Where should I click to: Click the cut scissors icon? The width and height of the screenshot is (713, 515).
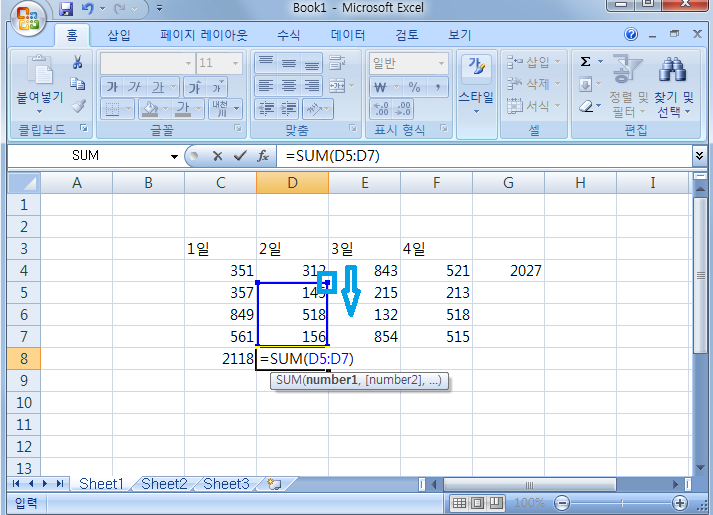click(x=77, y=62)
